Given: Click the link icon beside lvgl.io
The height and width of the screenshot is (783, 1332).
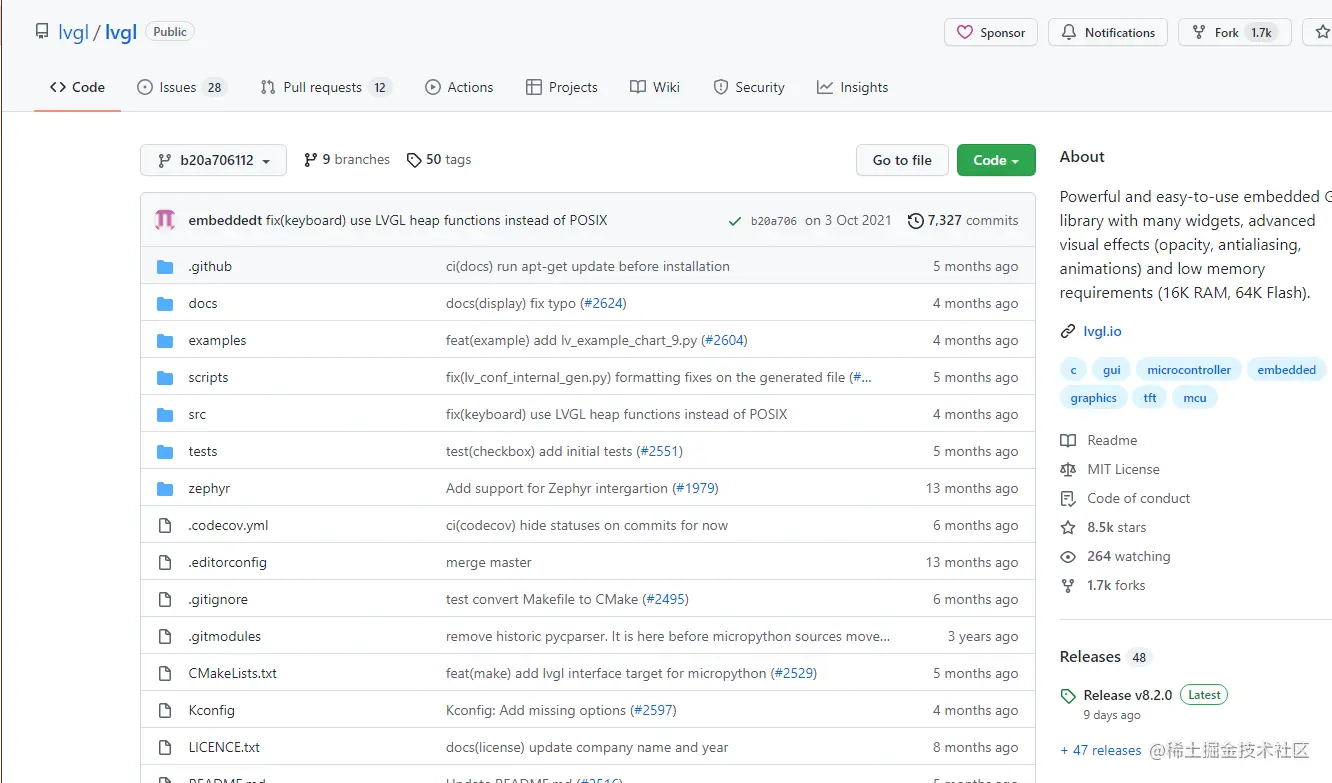Looking at the screenshot, I should [x=1068, y=332].
